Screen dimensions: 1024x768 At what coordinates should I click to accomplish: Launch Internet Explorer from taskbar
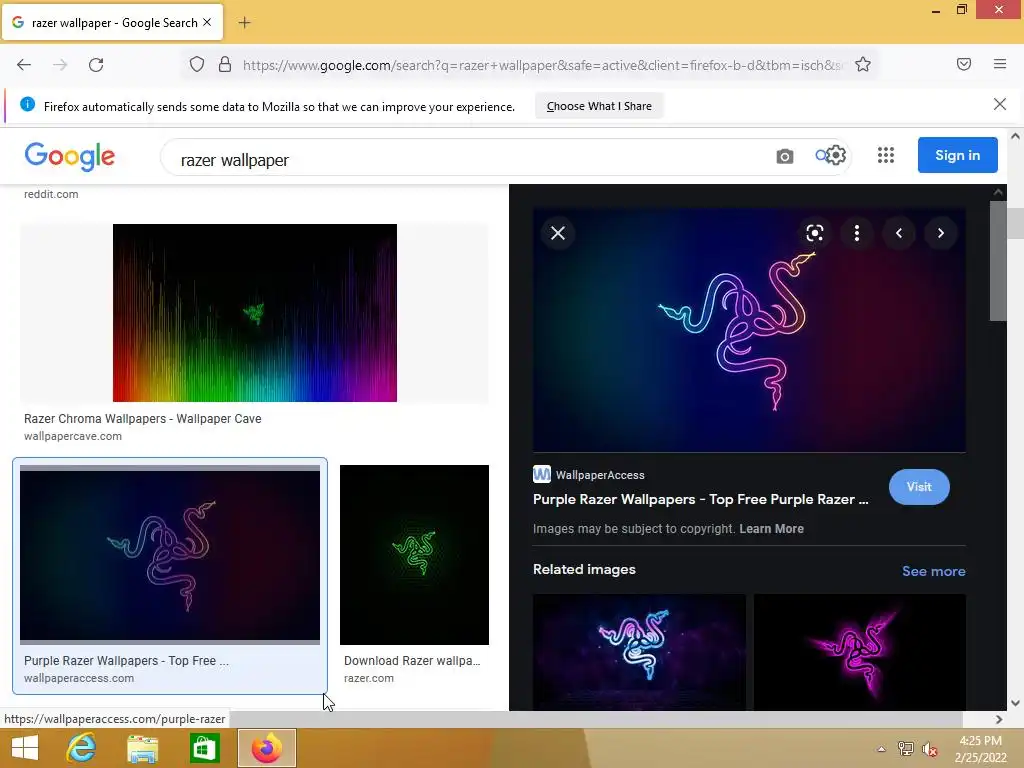tap(82, 748)
